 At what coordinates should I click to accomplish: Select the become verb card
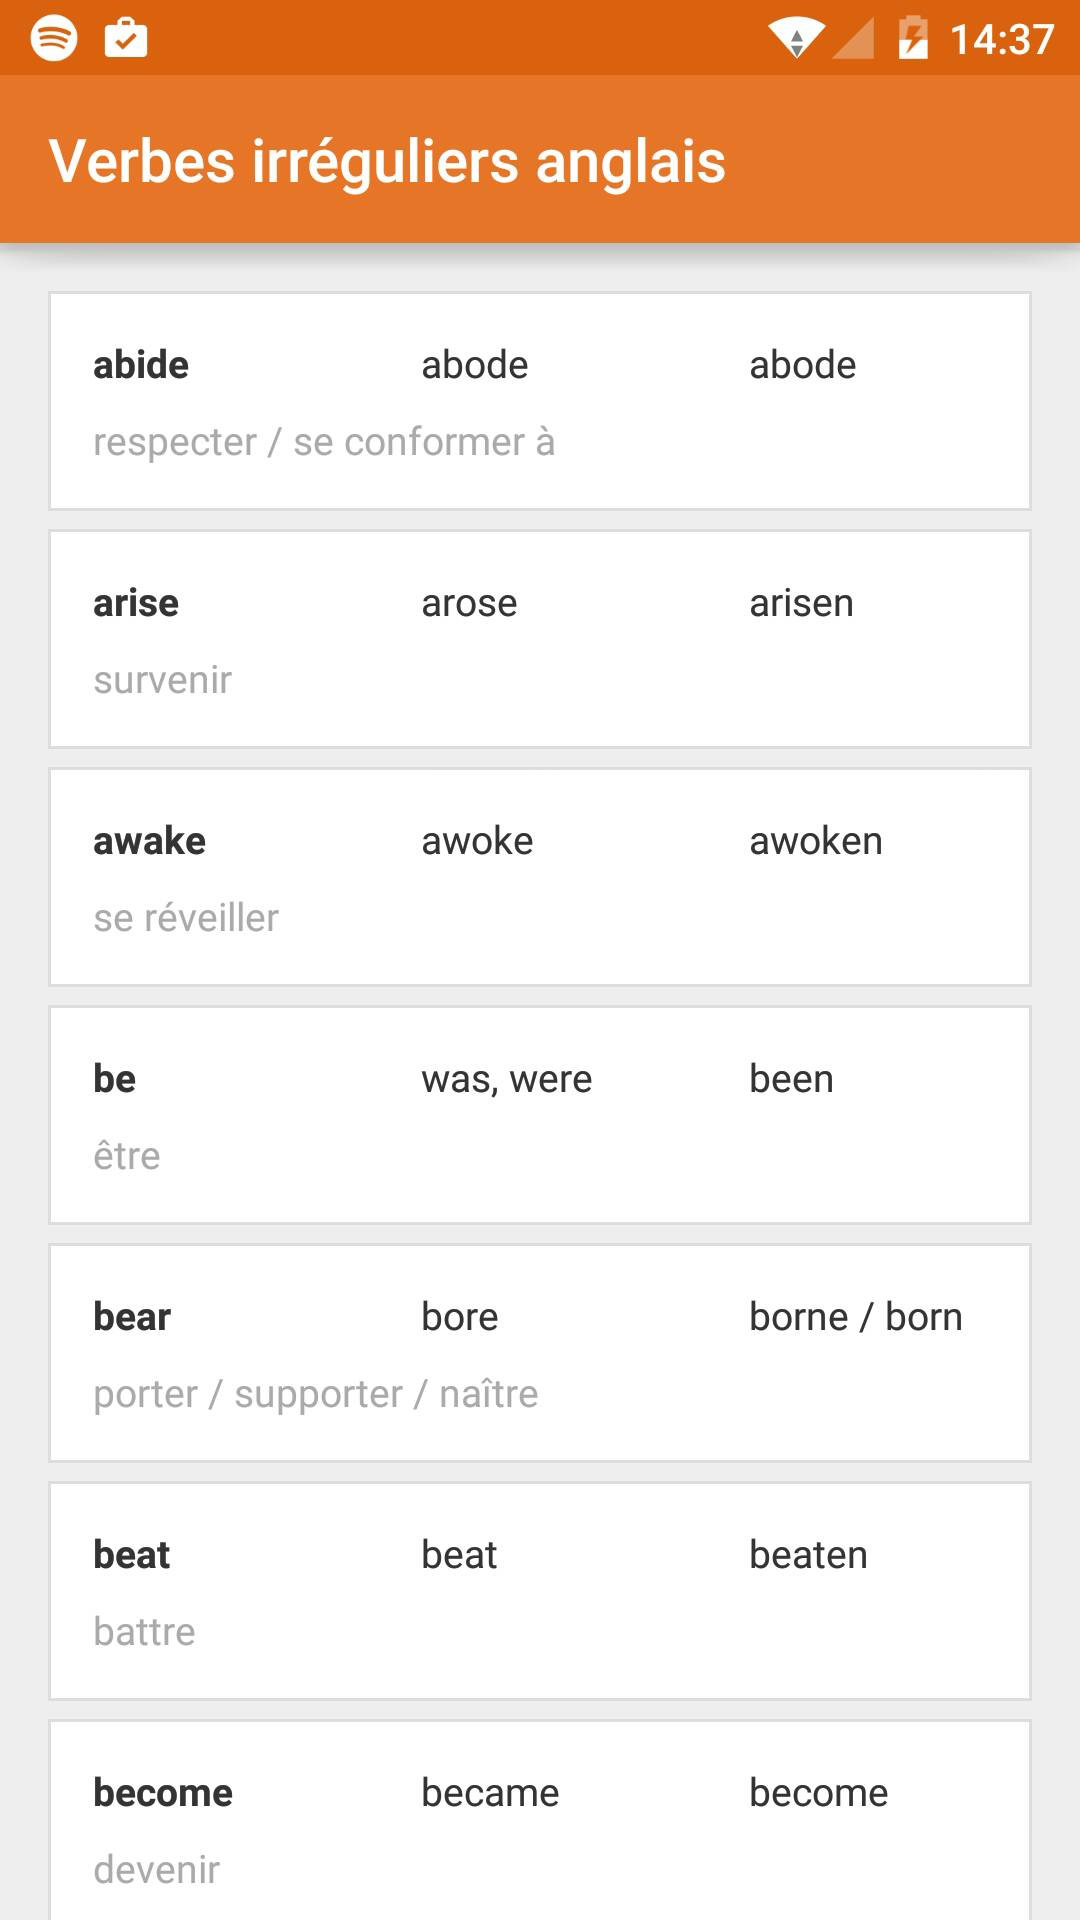coord(540,1820)
